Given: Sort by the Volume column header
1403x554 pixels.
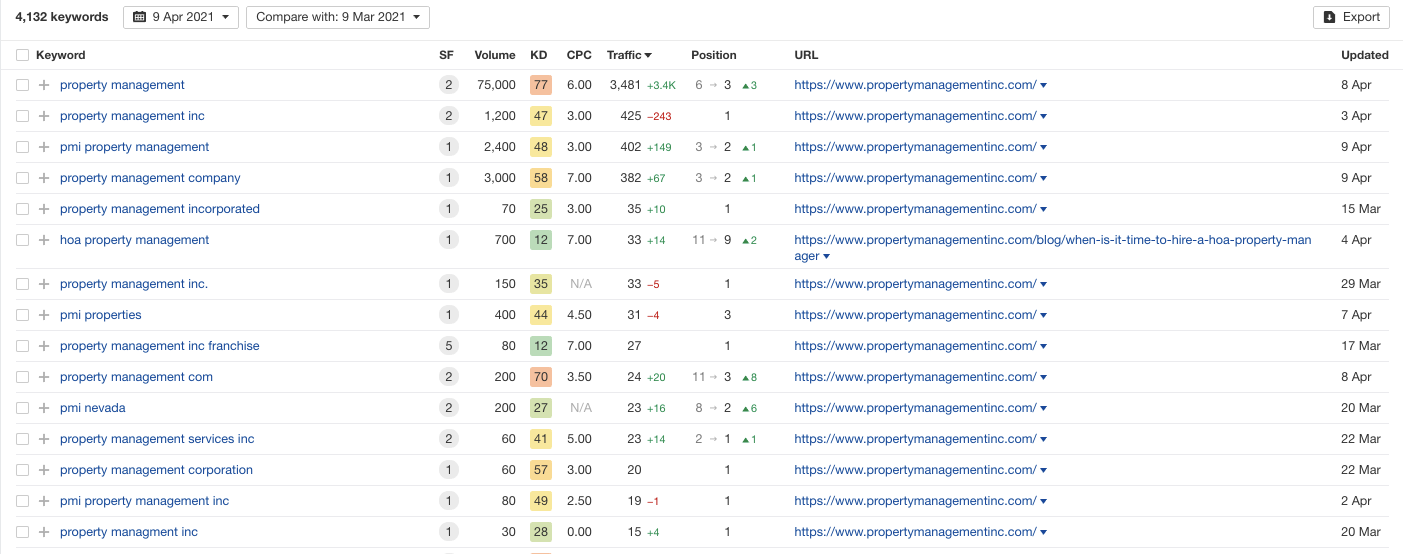Looking at the screenshot, I should [x=495, y=55].
